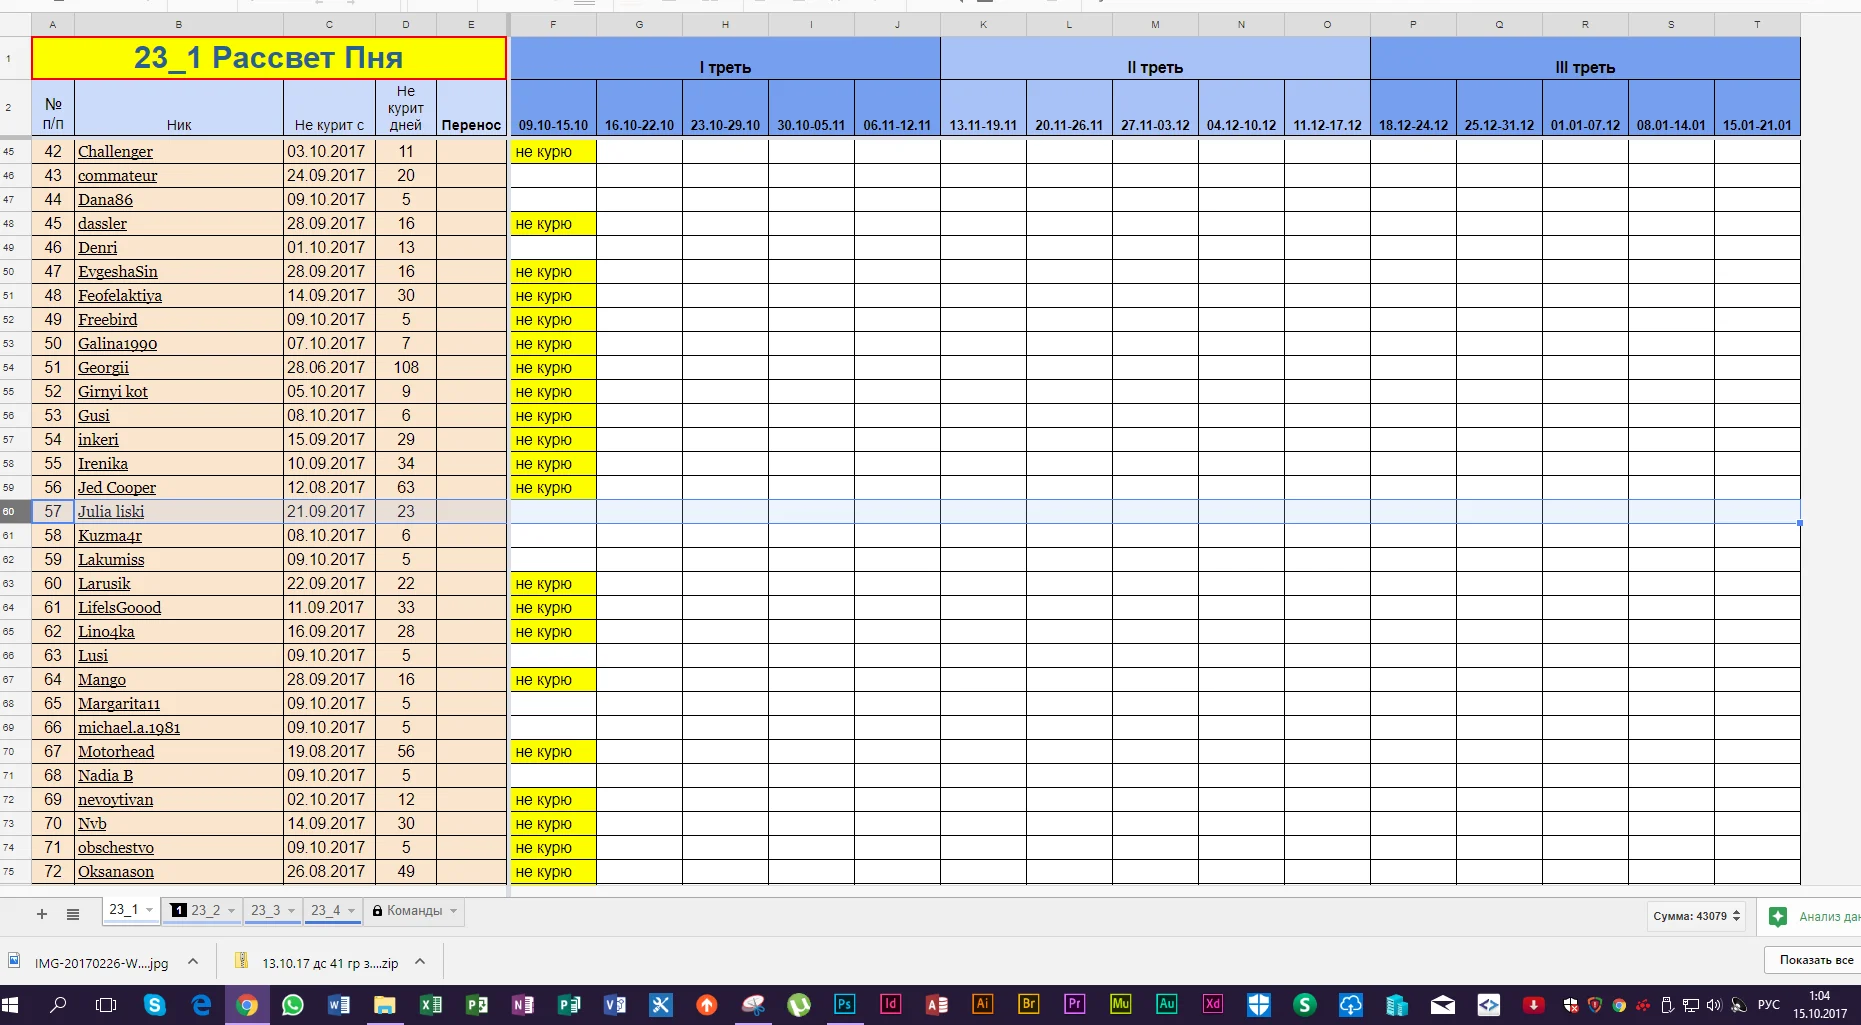The height and width of the screenshot is (1025, 1861).
Task: Open OneNote from the taskbar
Action: [523, 1005]
